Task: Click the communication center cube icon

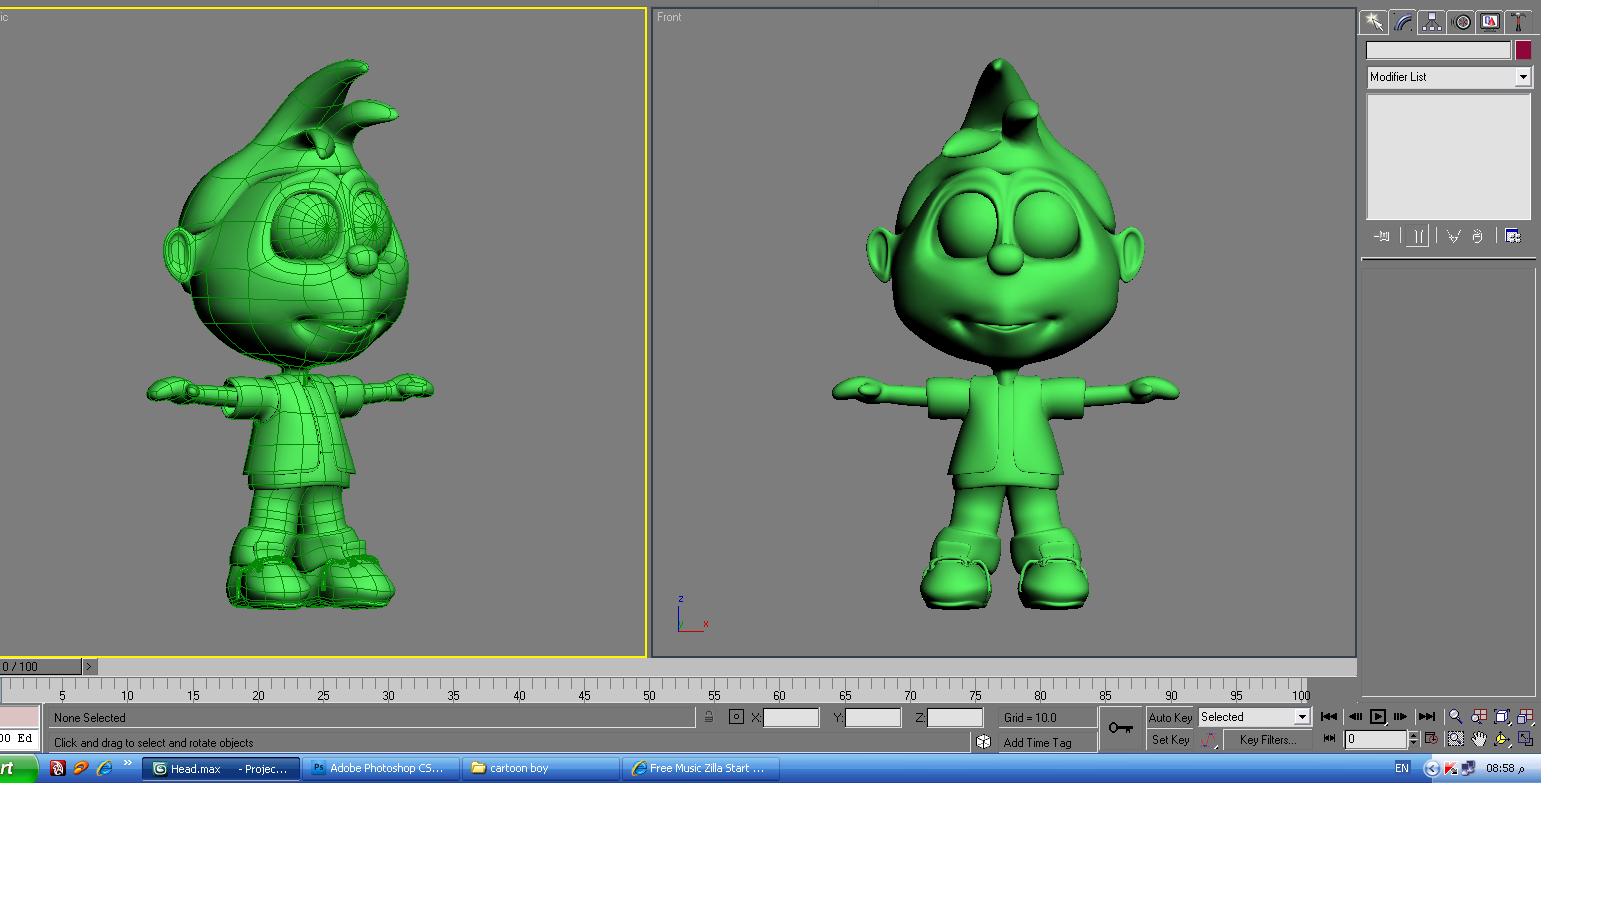Action: [984, 742]
